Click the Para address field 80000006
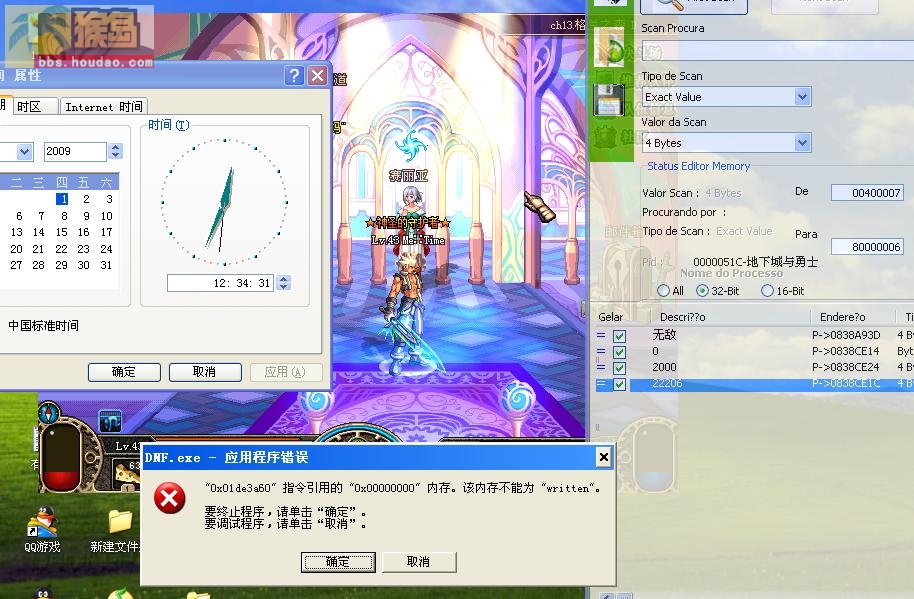914x599 pixels. pyautogui.click(x=867, y=247)
